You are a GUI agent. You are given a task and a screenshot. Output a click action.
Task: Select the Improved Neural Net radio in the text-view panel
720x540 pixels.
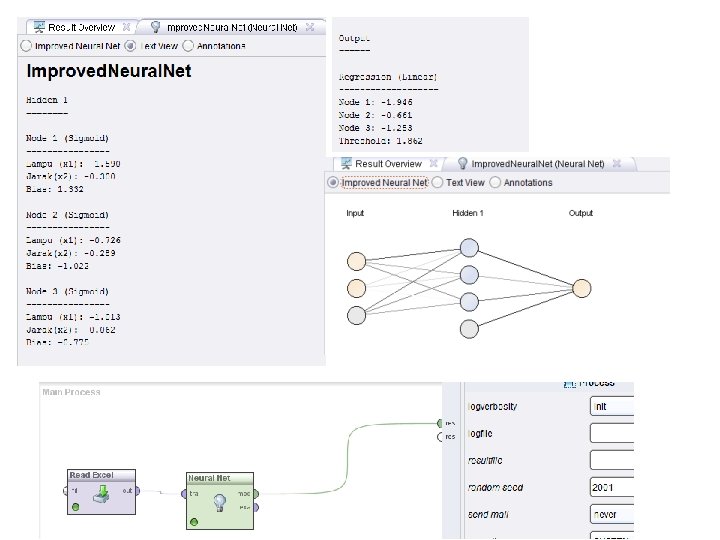[x=26, y=46]
